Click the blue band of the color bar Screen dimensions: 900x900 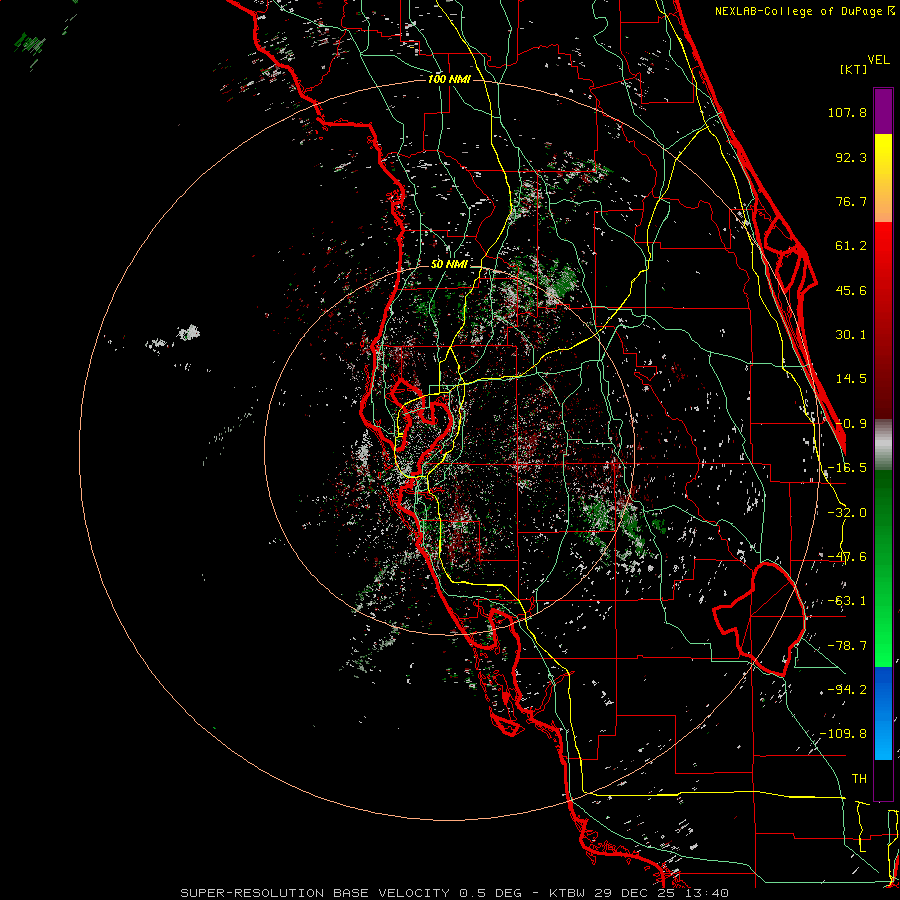coord(883,713)
